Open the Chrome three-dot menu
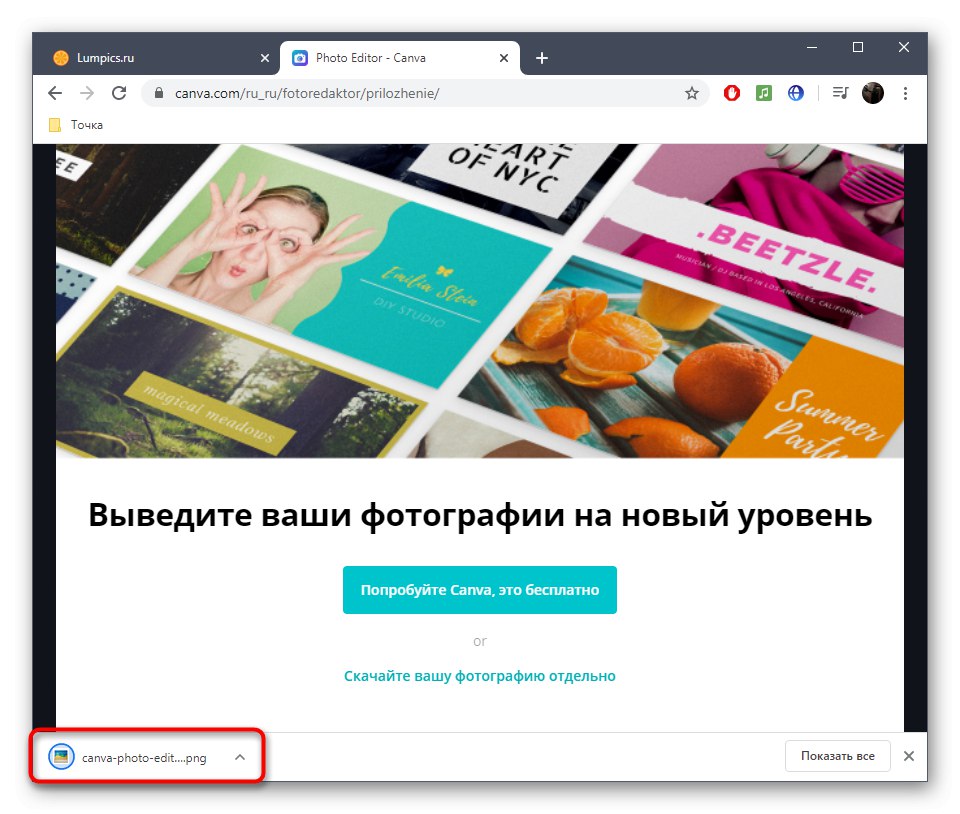960x814 pixels. 905,93
